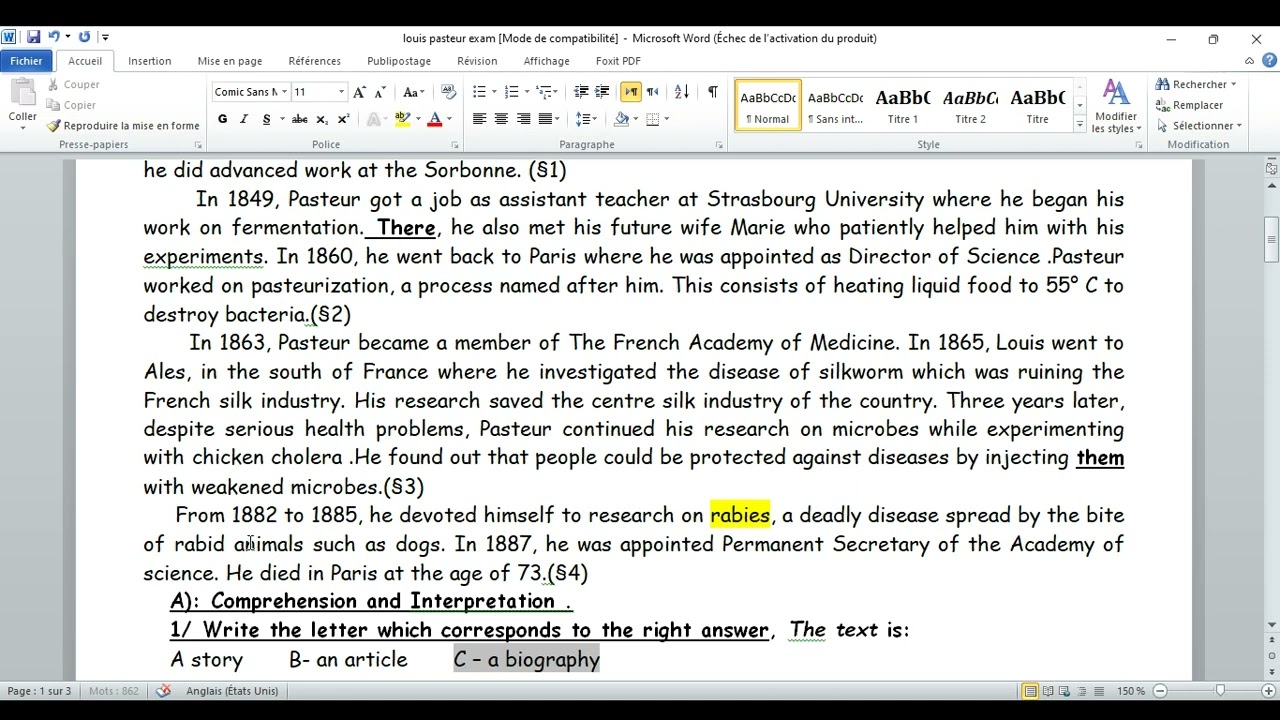Click the justify alignment icon
Screen dimensions: 1280x720
pyautogui.click(x=545, y=119)
